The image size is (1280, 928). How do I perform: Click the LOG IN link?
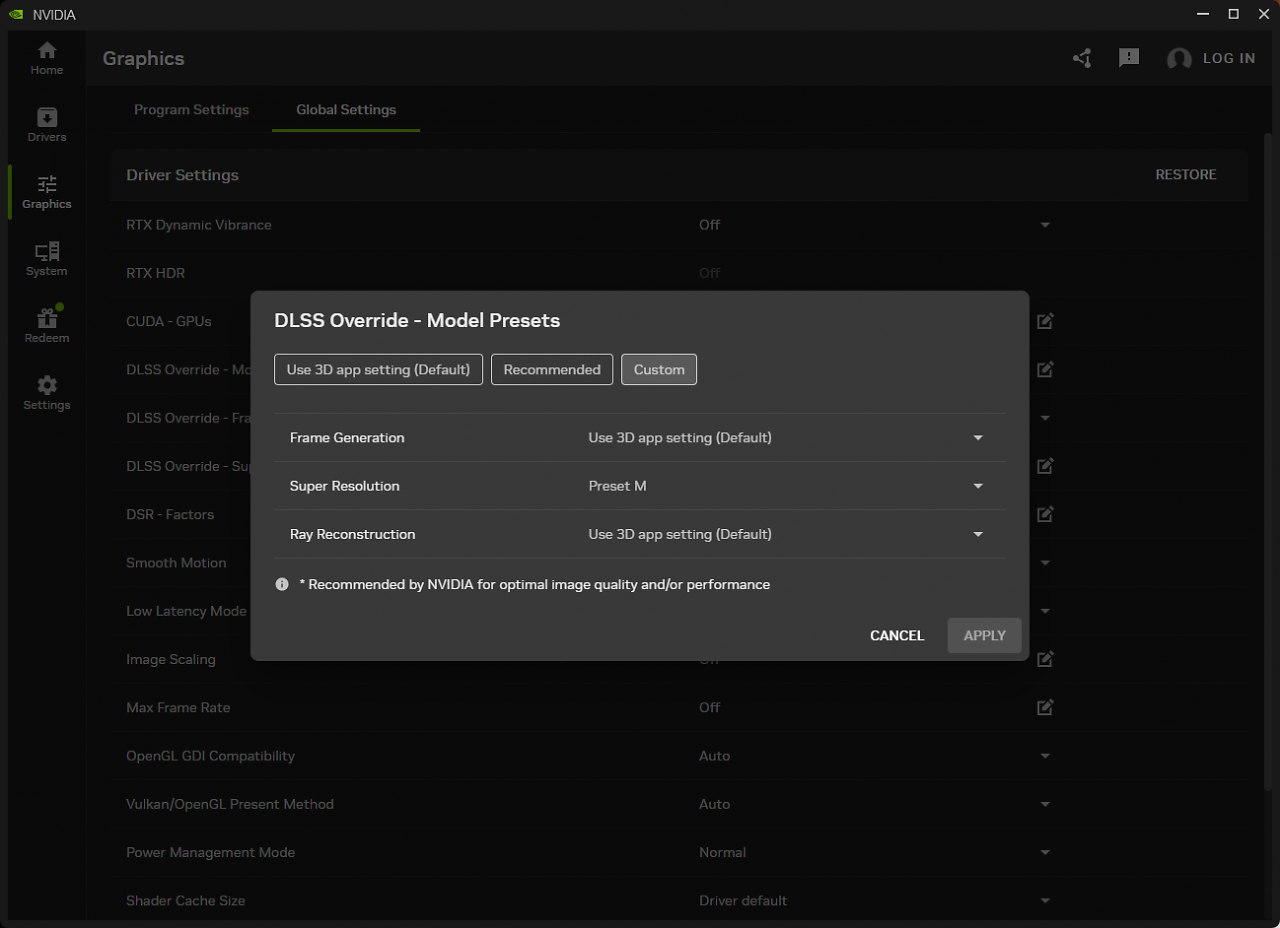click(x=1229, y=58)
